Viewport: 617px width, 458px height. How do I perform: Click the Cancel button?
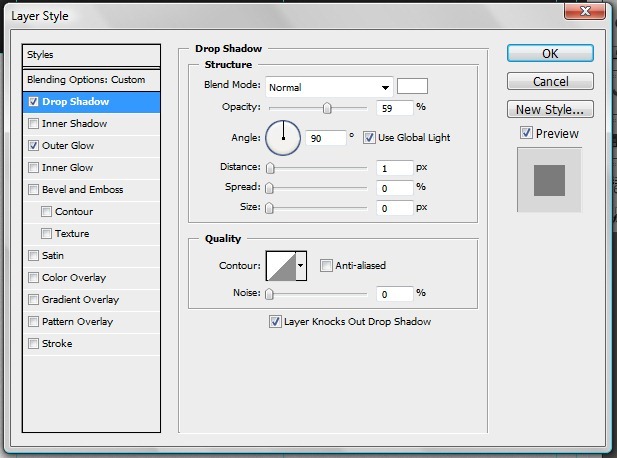tap(550, 82)
